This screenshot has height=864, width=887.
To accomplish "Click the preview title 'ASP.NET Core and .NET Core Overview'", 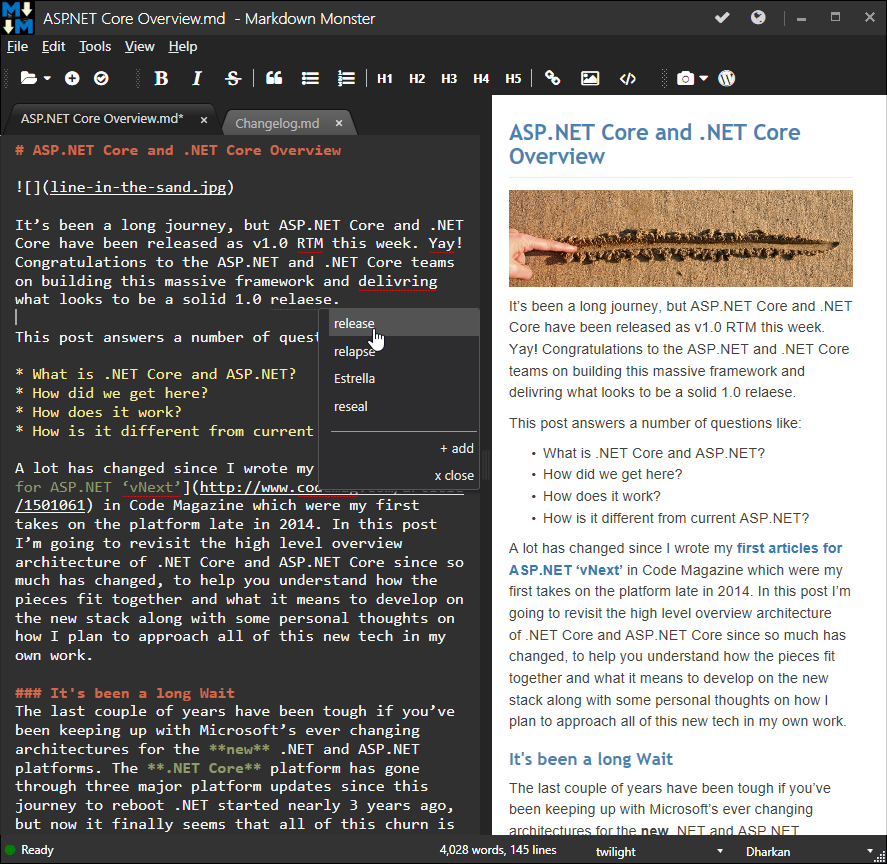I will click(655, 144).
